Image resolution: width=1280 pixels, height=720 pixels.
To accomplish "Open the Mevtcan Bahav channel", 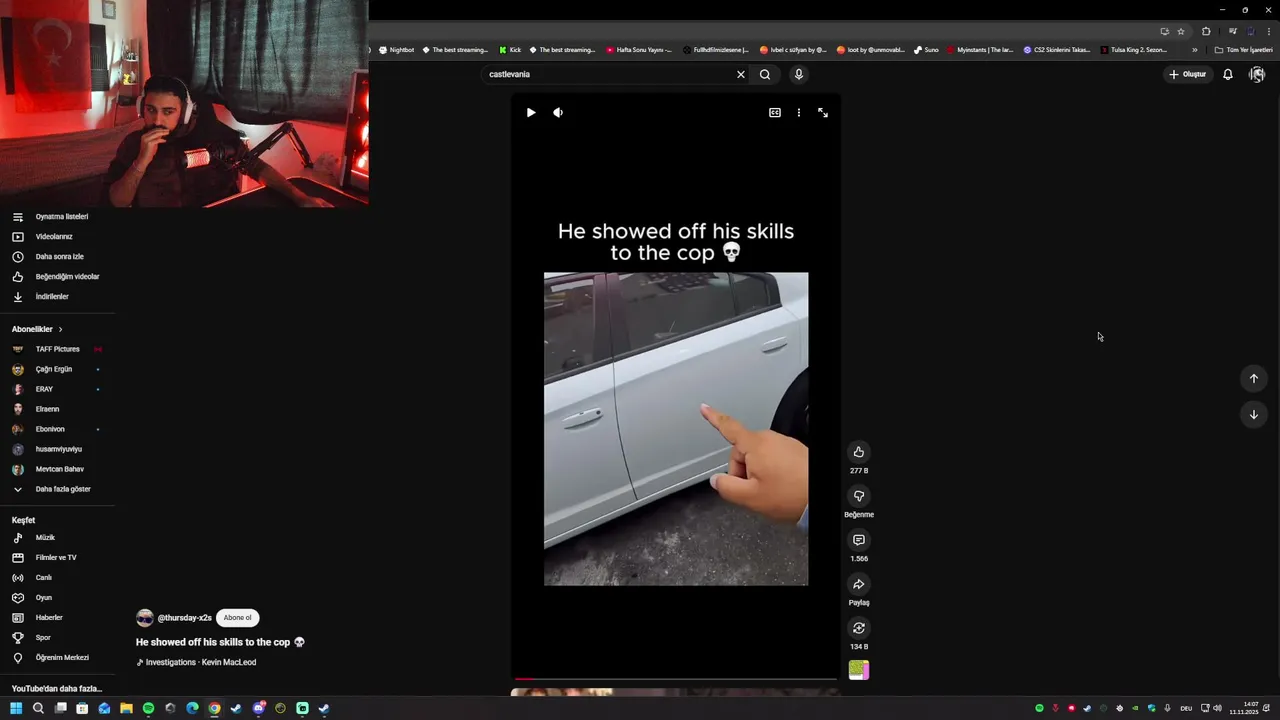I will pos(57,469).
